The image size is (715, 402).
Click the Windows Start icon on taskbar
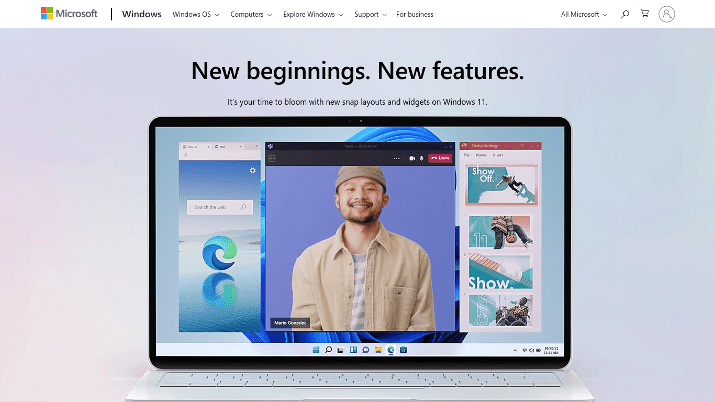316,350
